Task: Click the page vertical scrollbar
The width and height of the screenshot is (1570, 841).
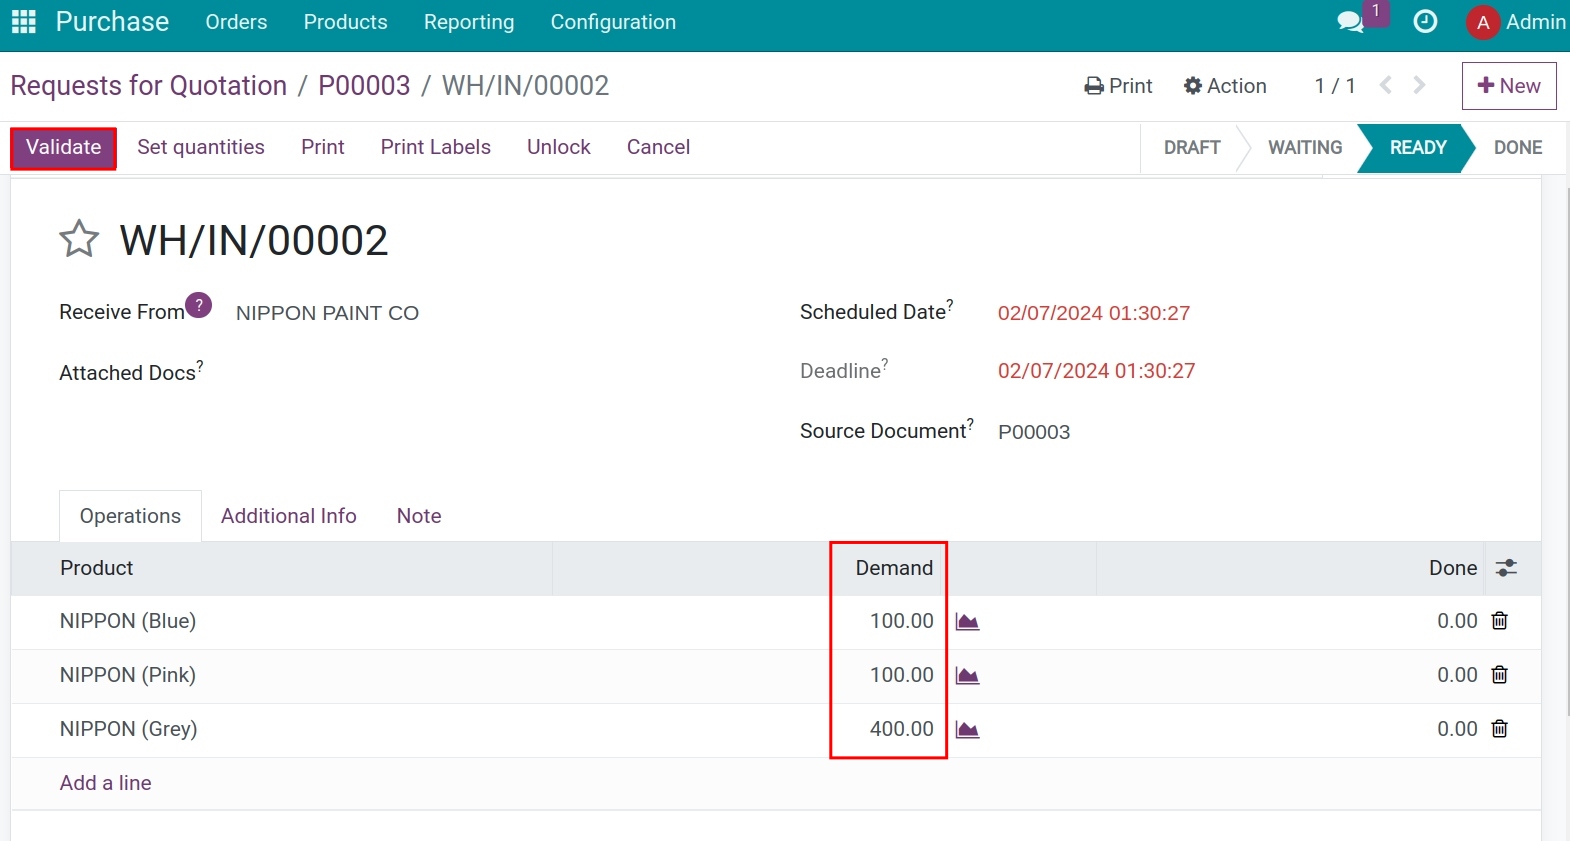Action: pyautogui.click(x=1566, y=450)
